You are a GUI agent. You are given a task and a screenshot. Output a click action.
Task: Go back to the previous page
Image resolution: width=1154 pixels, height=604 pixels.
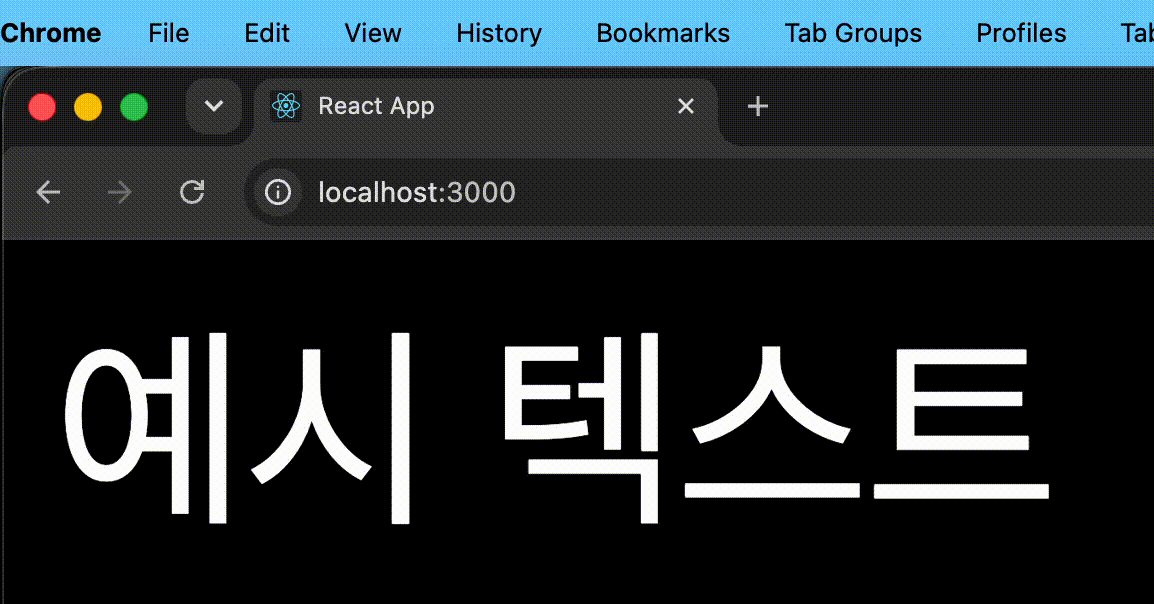(49, 193)
